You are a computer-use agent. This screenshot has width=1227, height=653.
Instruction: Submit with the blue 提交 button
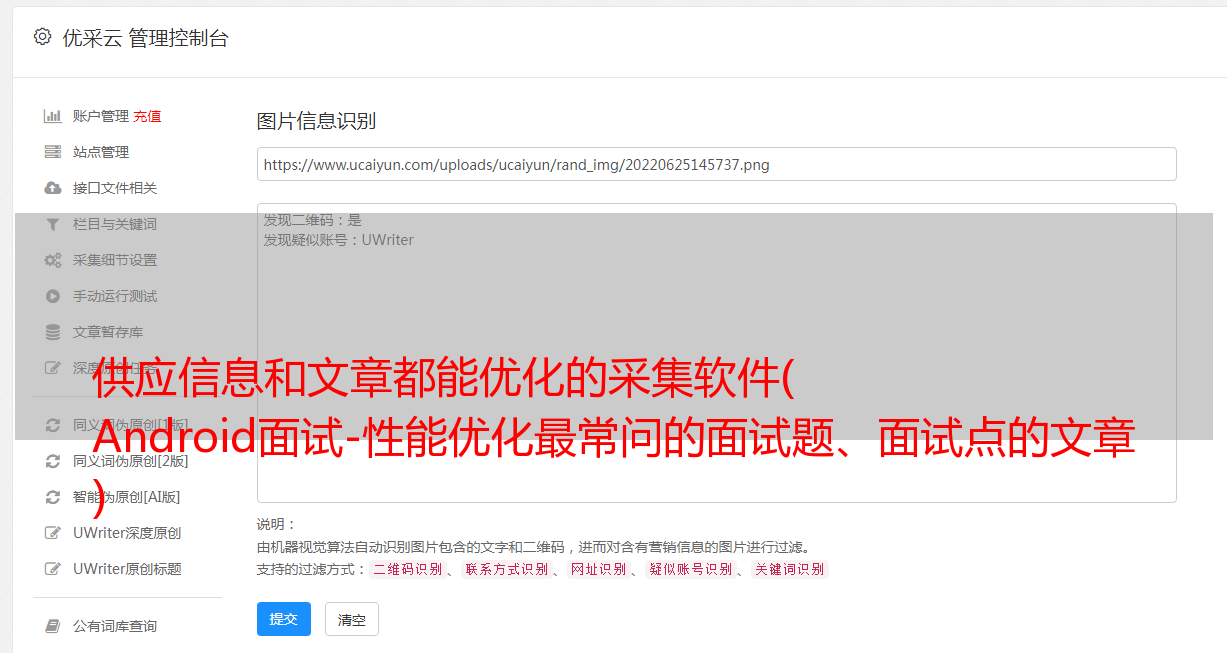(284, 619)
